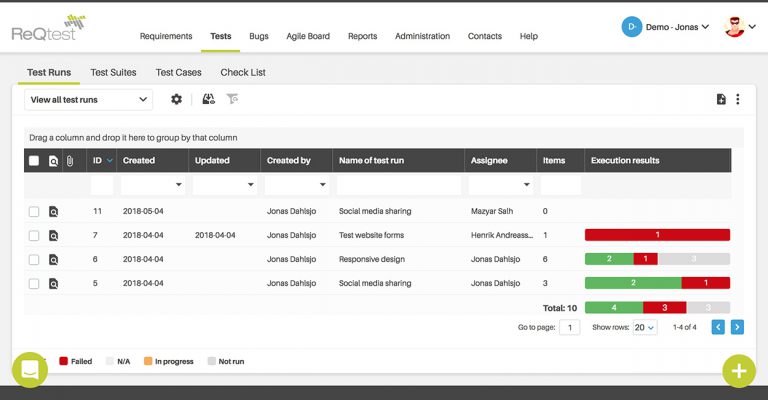Check the select-all checkbox in header
The height and width of the screenshot is (400, 768).
[x=34, y=161]
